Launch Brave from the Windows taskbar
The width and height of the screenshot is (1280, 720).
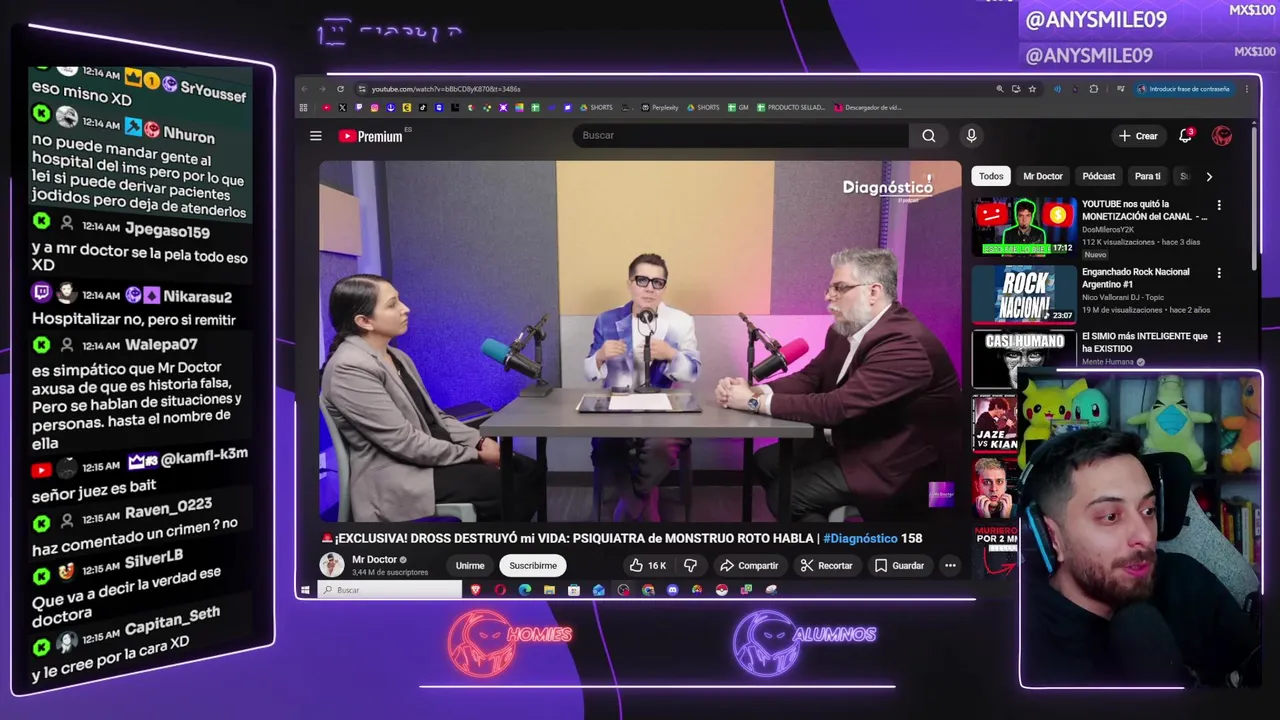click(475, 590)
